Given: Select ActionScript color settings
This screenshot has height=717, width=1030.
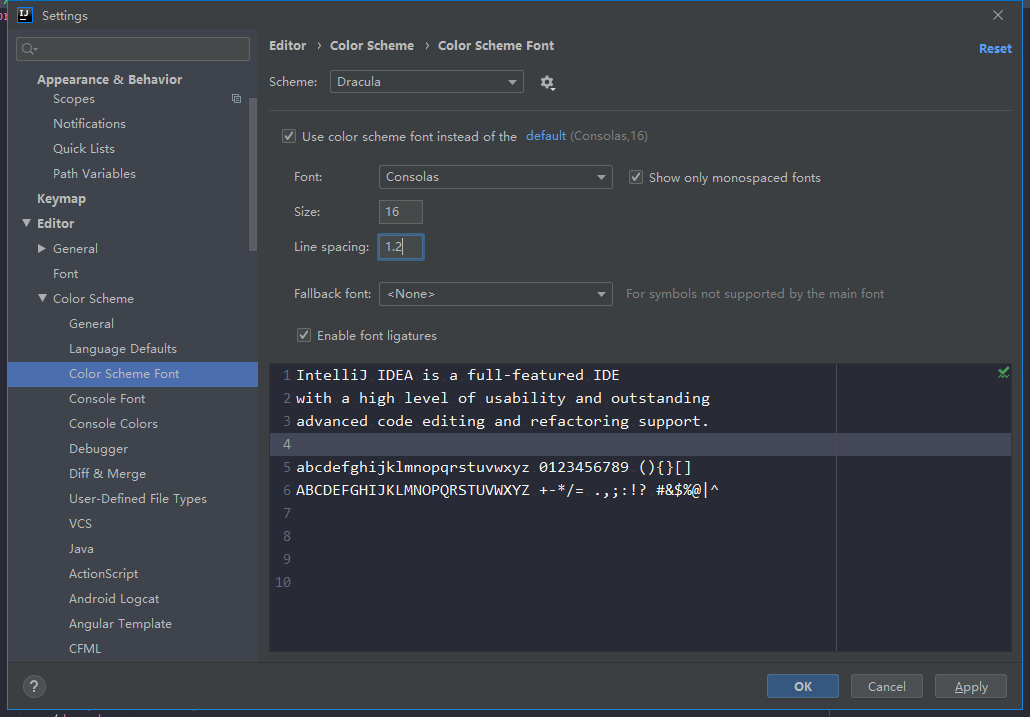Looking at the screenshot, I should click(104, 573).
